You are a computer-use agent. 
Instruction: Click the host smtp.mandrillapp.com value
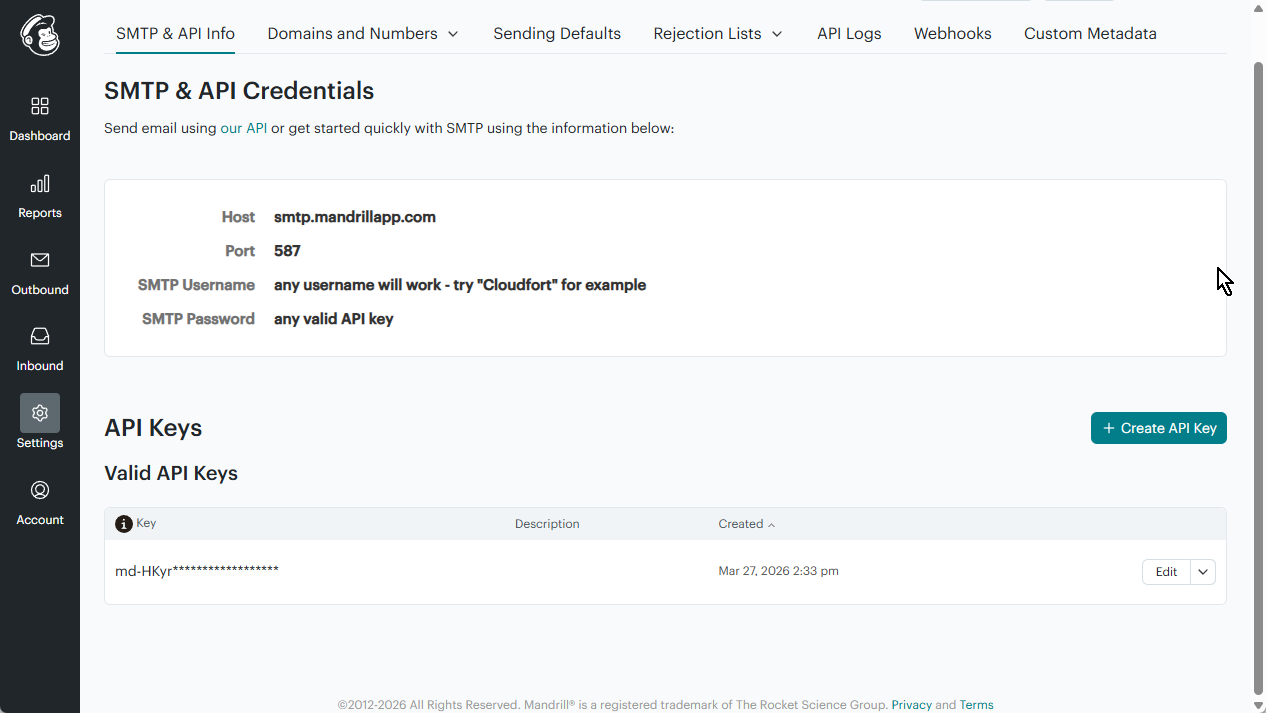click(355, 217)
